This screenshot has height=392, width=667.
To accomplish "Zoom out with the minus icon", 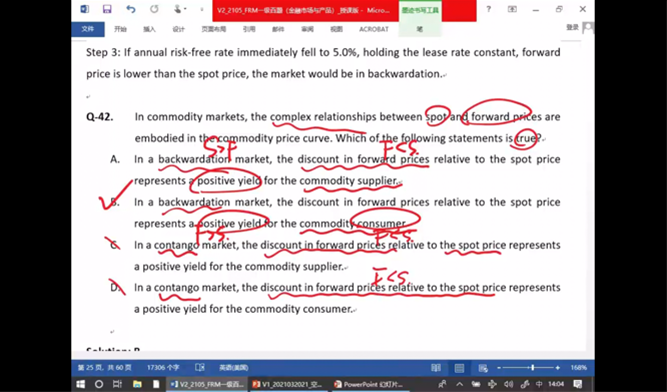I will 499,368.
